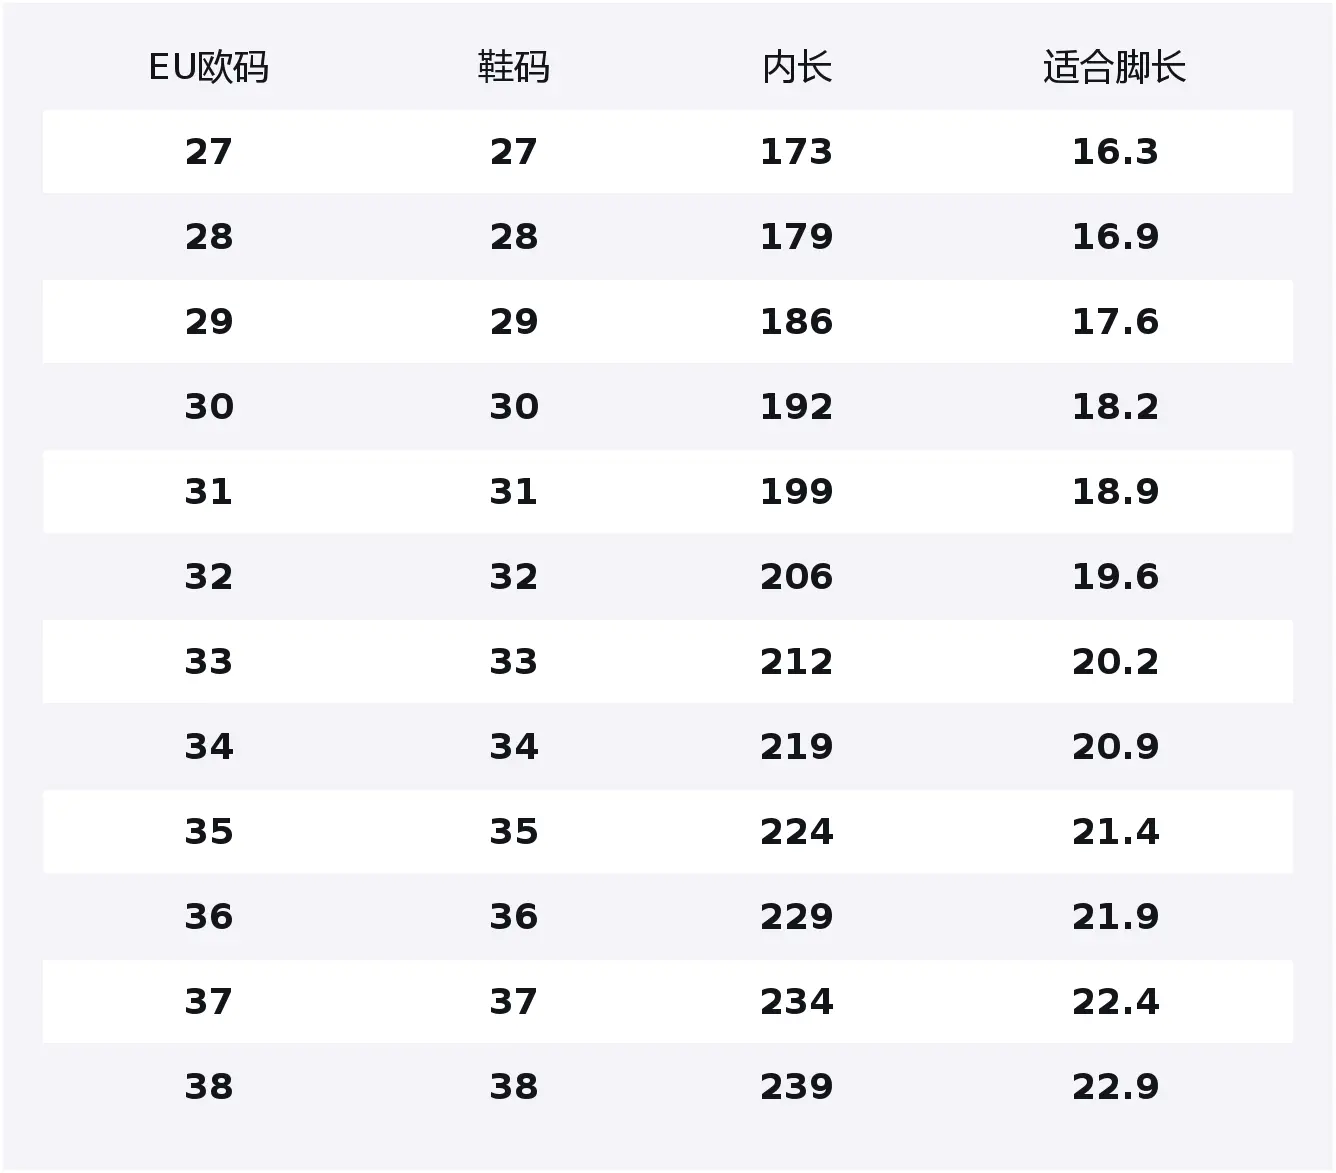Viewport: 1336px width, 1173px height.
Task: Click foot length 20.2 value
Action: coord(1114,662)
